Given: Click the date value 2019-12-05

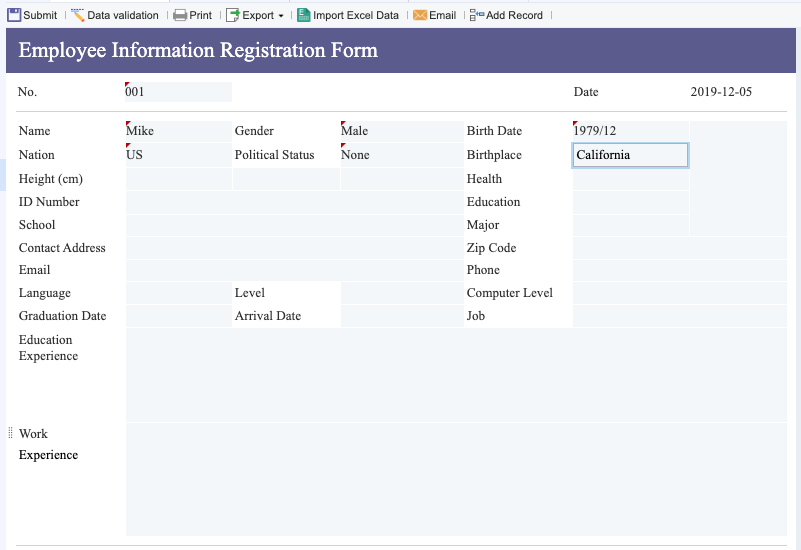Looking at the screenshot, I should [721, 92].
